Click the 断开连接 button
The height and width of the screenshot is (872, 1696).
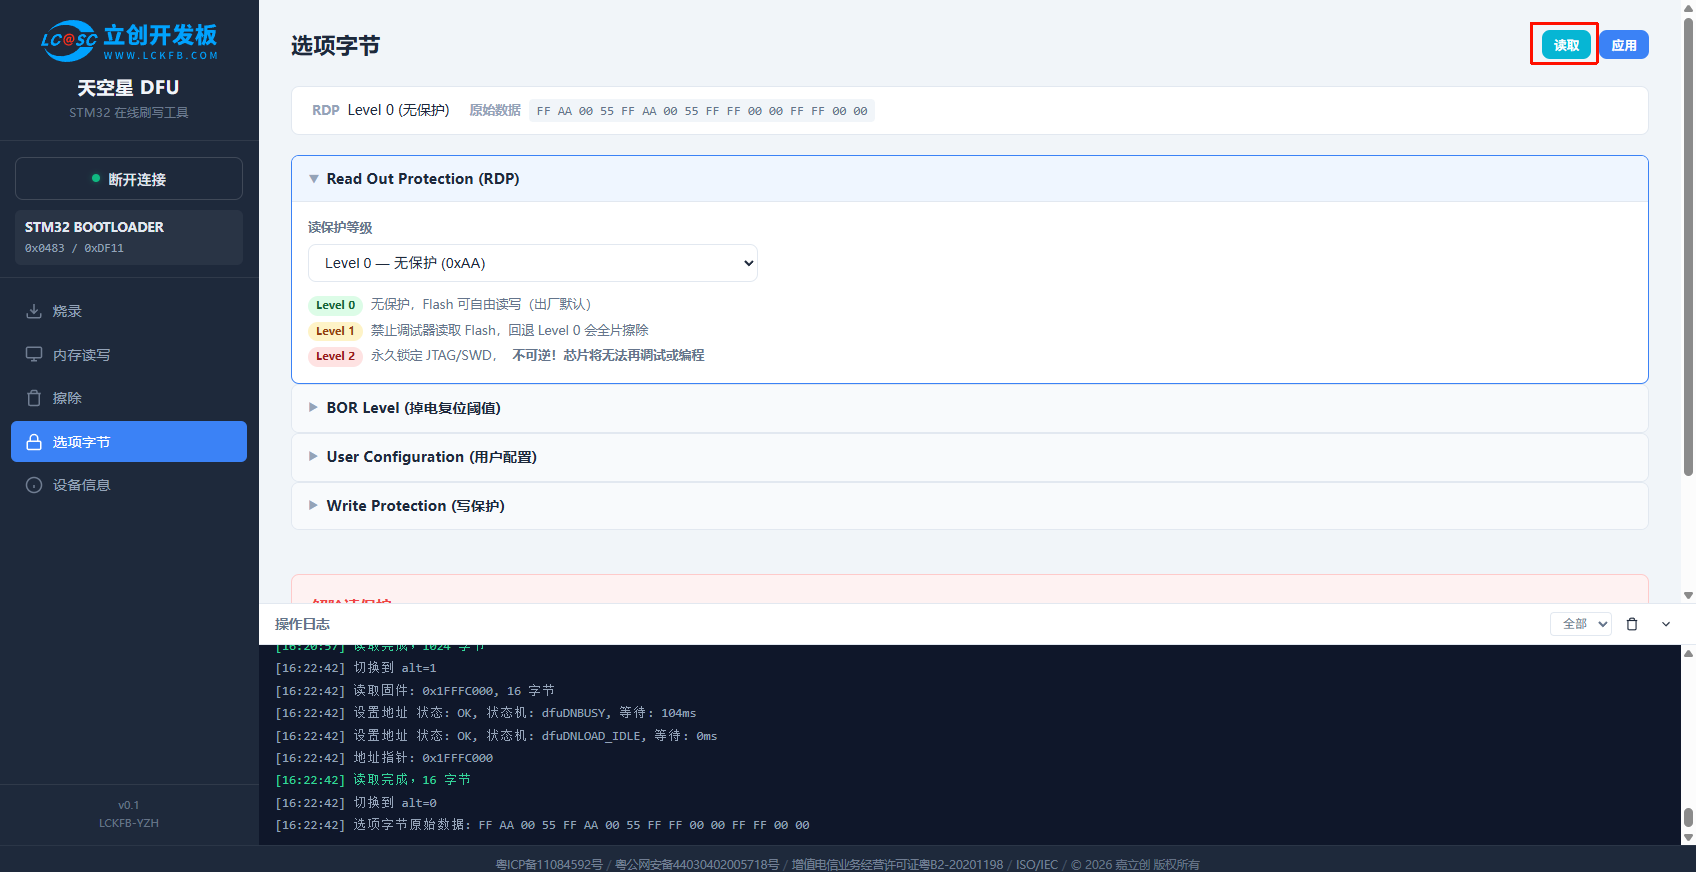pyautogui.click(x=129, y=179)
